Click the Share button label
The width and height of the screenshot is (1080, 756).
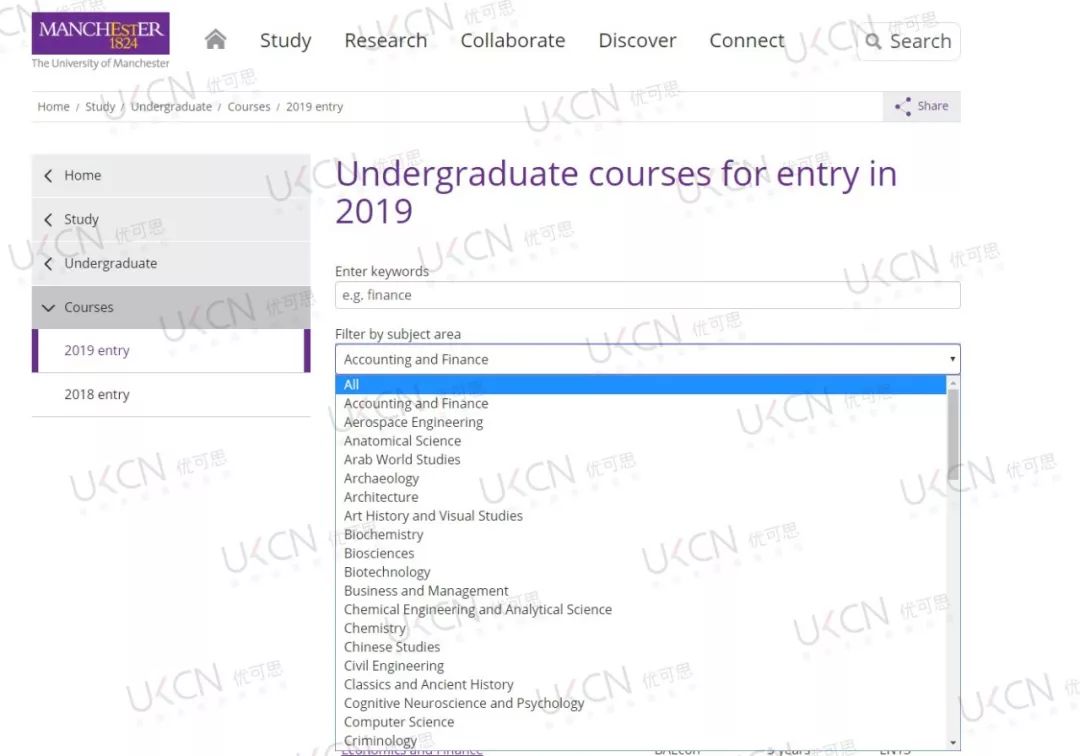[x=933, y=106]
